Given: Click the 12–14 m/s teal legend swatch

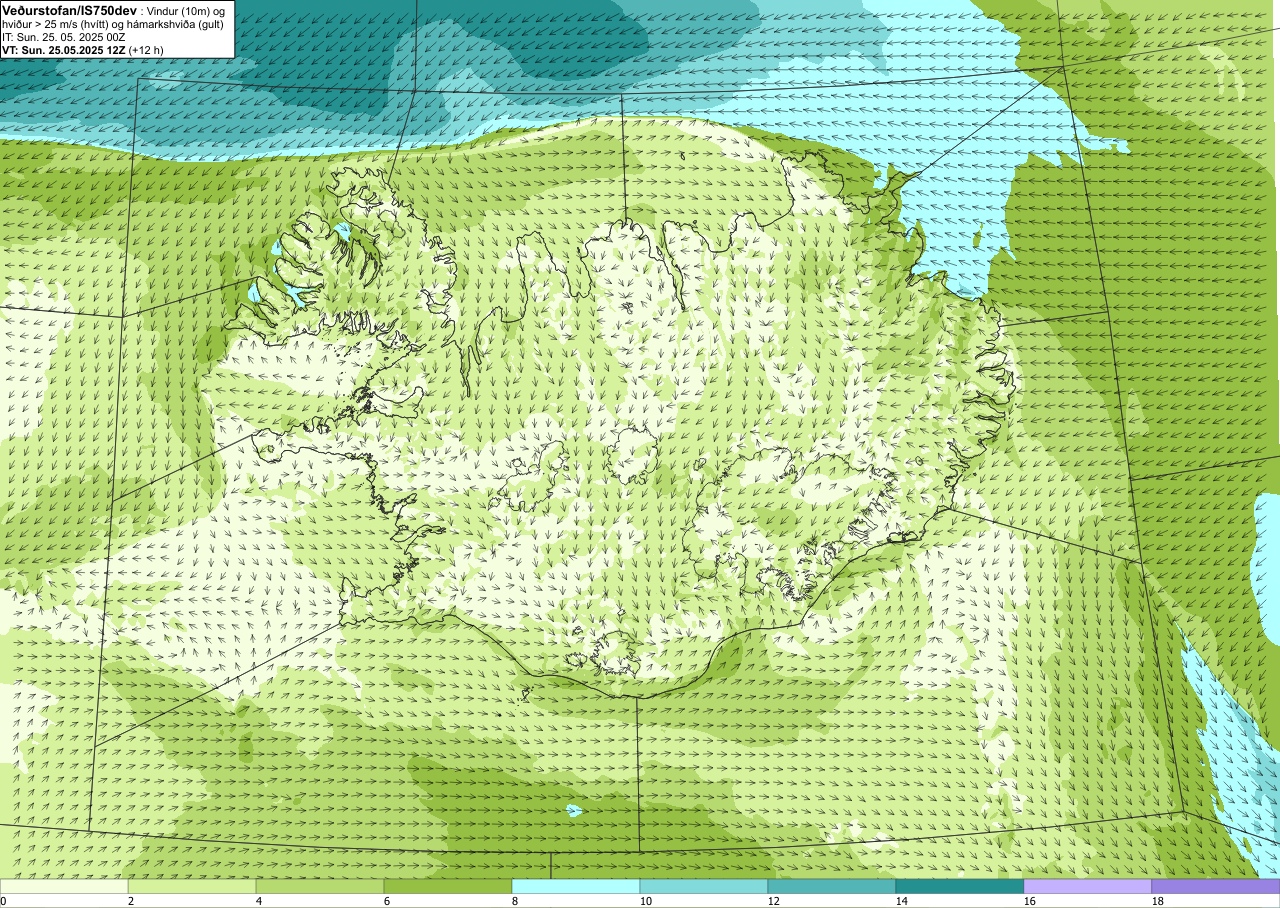Looking at the screenshot, I should coord(832,886).
